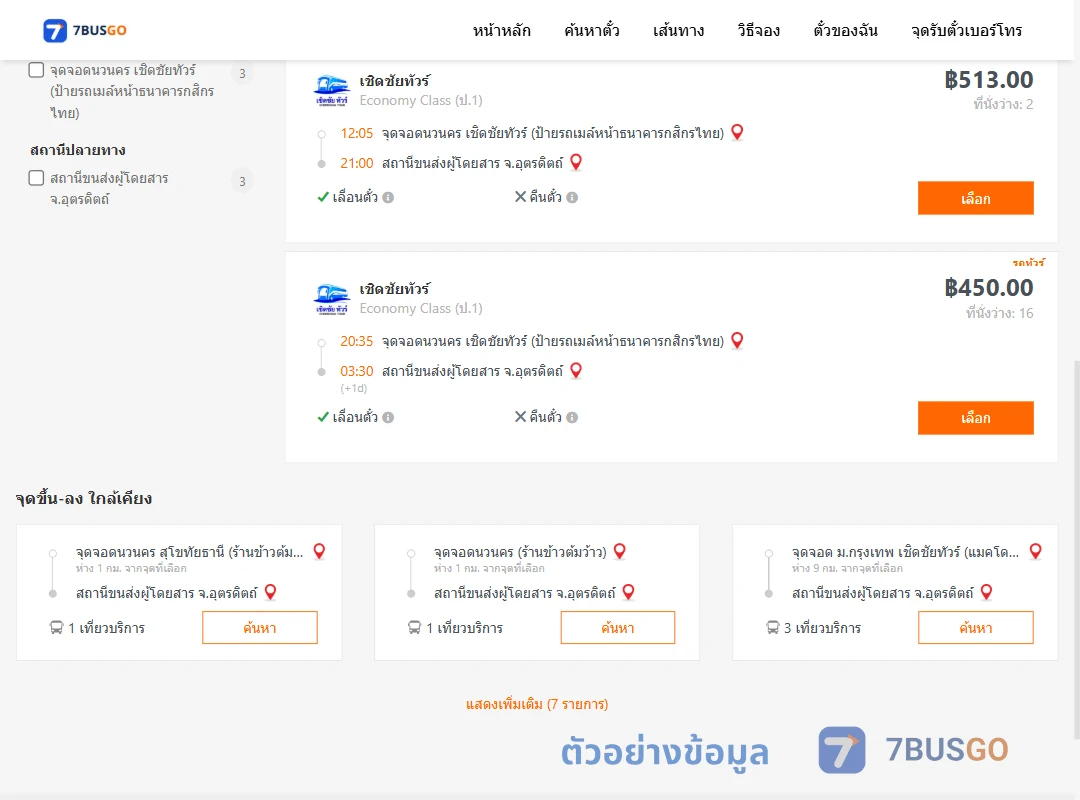Open จุดรับตั๋วเบอร์โทร menu item
The image size is (1080, 800).
click(966, 30)
